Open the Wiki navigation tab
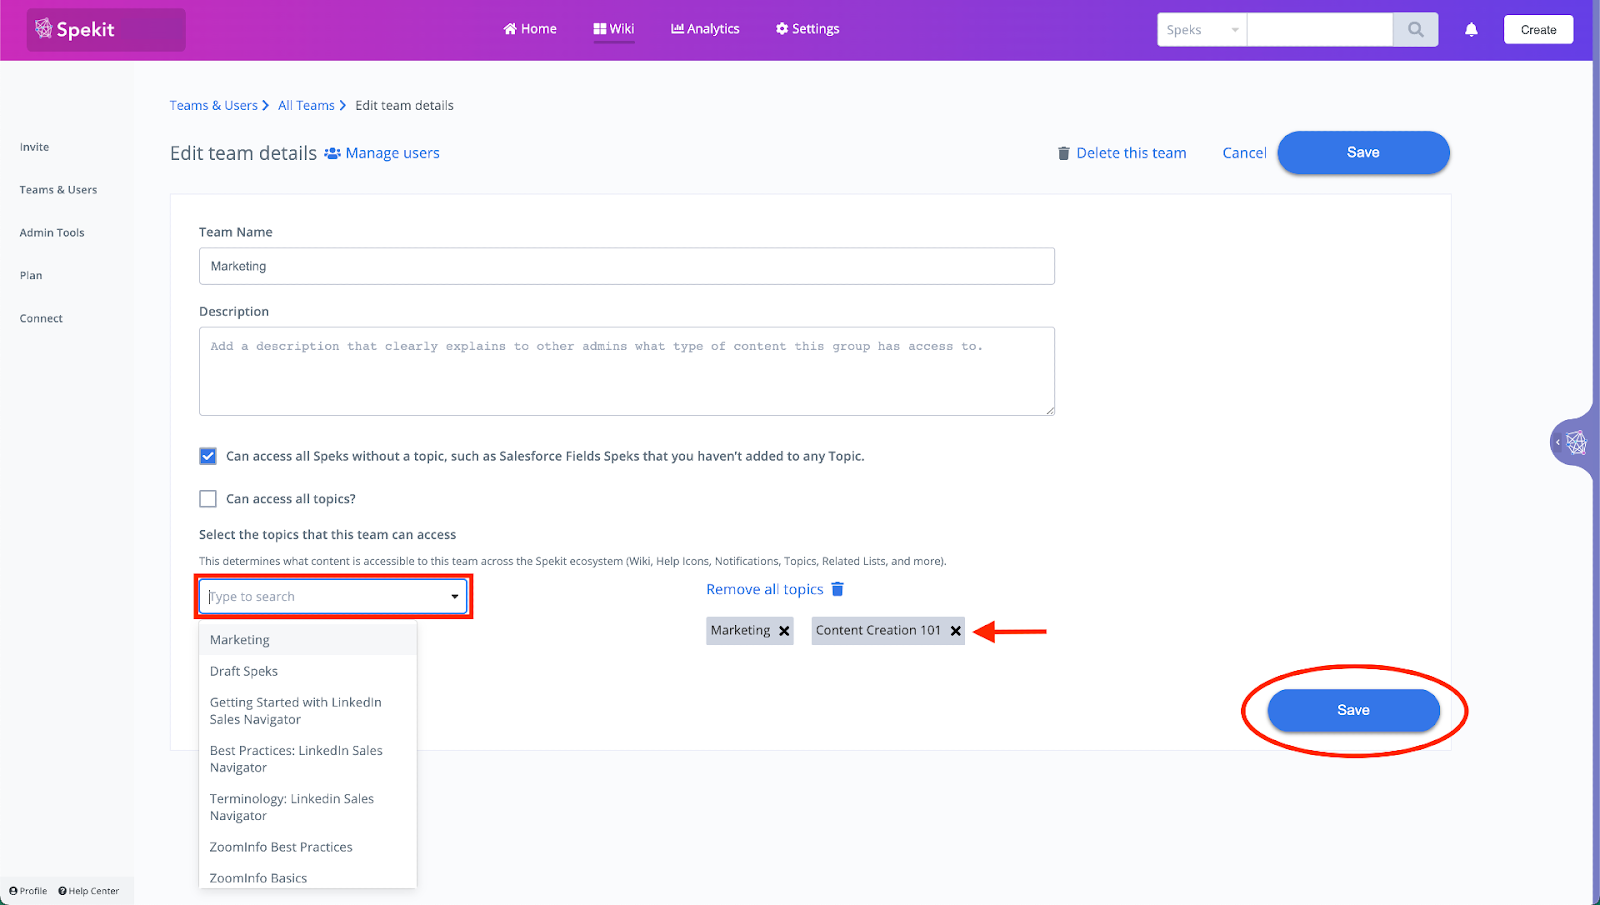The image size is (1600, 905). tap(614, 29)
